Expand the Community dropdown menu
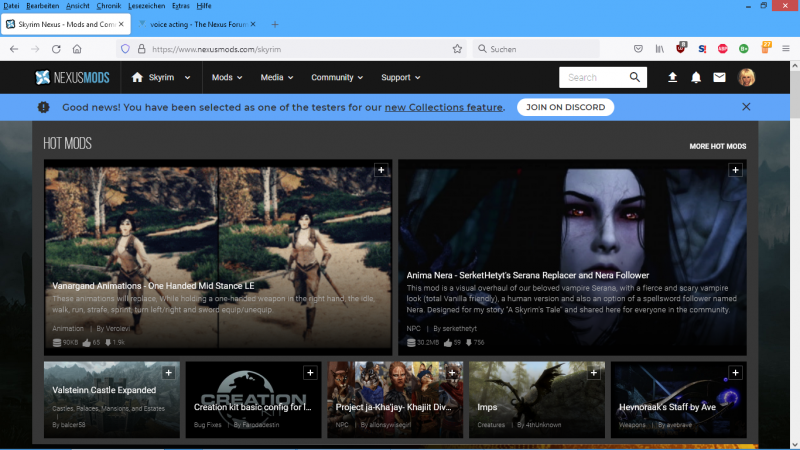Screen dimensions: 800x450 pyautogui.click(x=337, y=78)
